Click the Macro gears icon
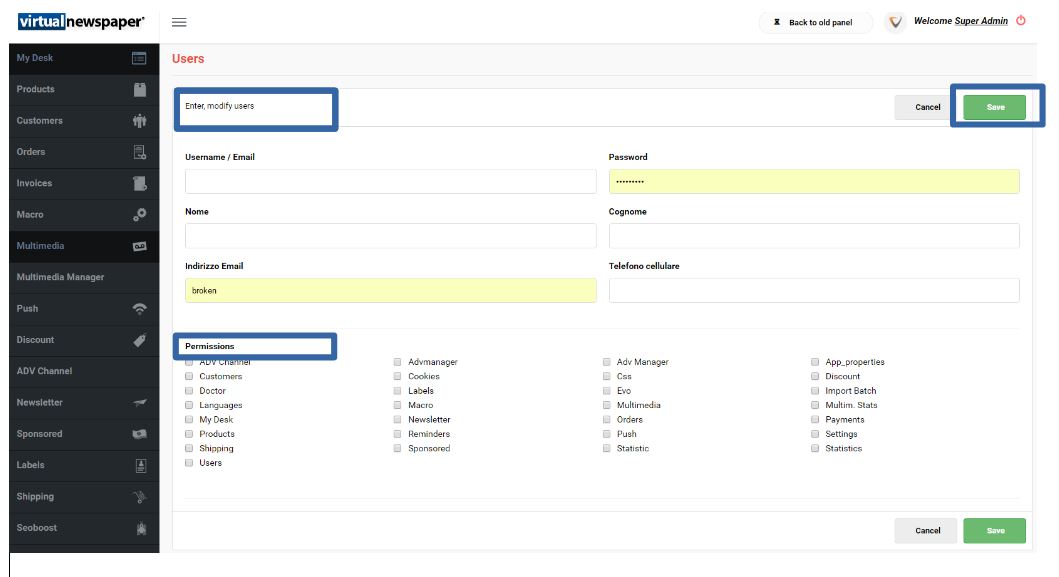 click(x=140, y=215)
